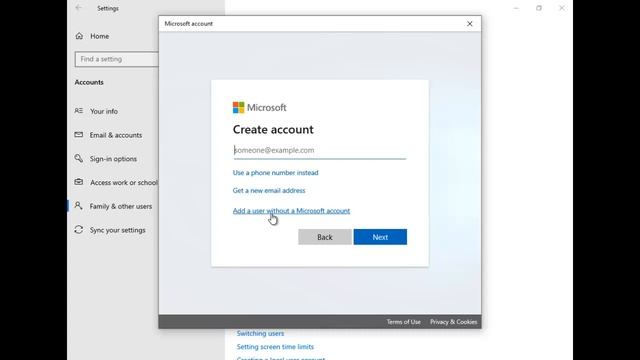The image size is (640, 360).
Task: Click the Next button
Action: 380,237
